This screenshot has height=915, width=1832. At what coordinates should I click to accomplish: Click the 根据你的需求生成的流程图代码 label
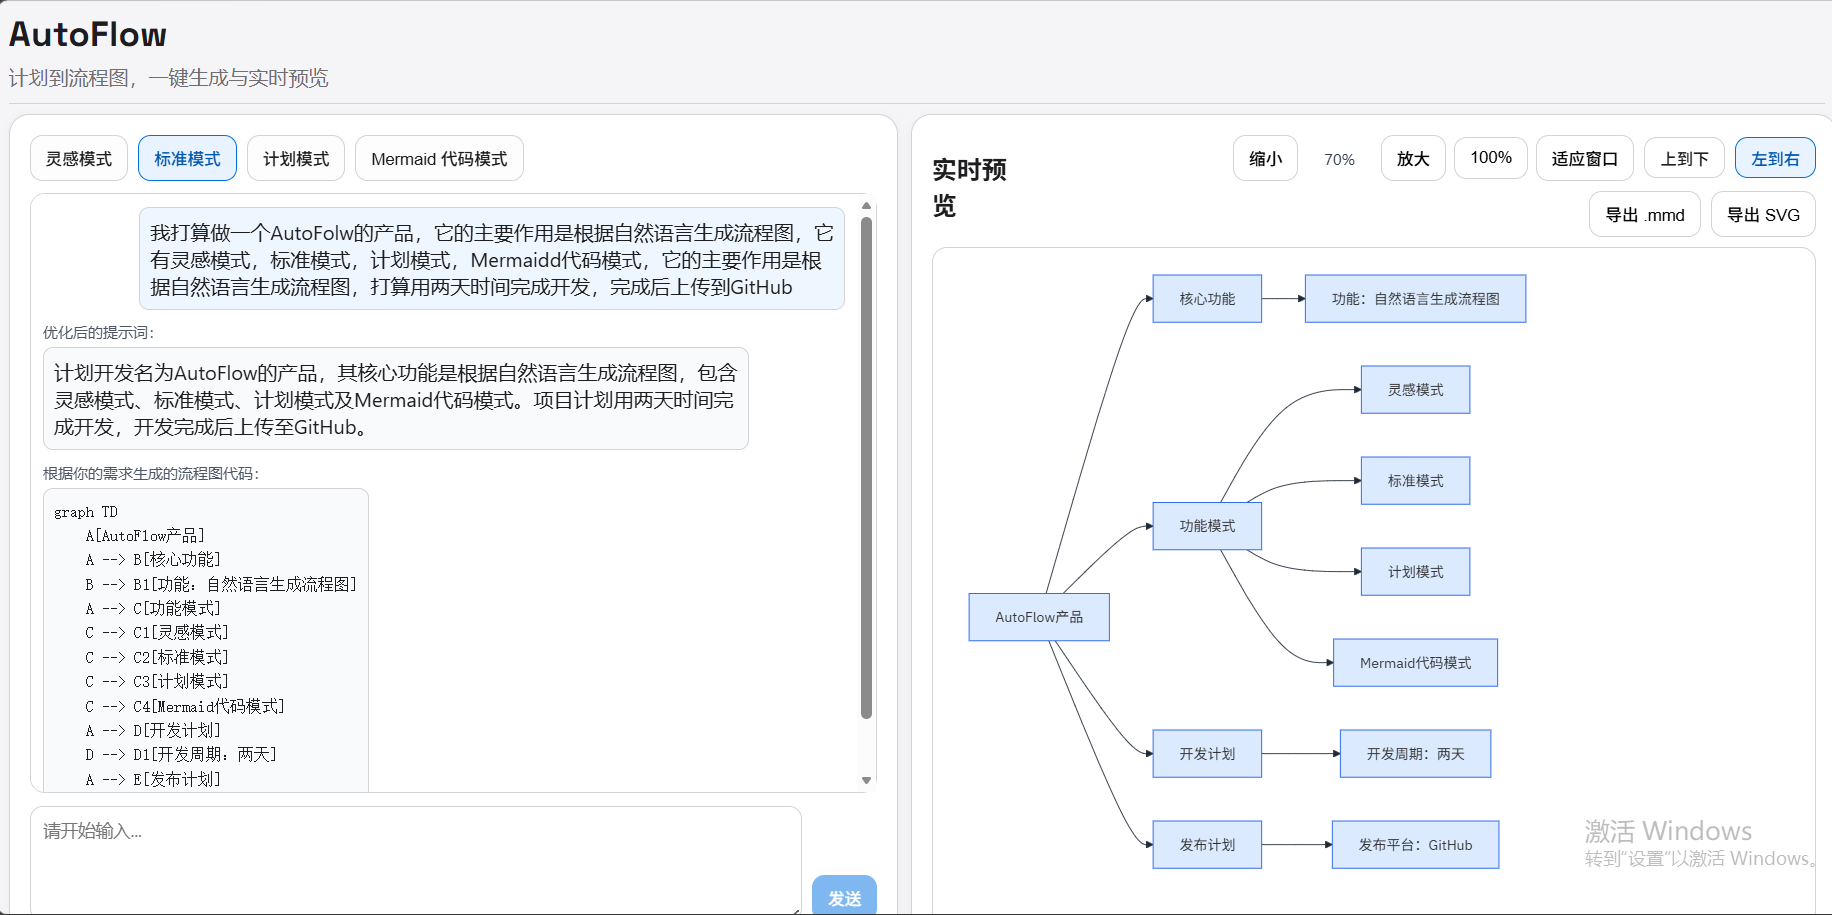[x=151, y=474]
